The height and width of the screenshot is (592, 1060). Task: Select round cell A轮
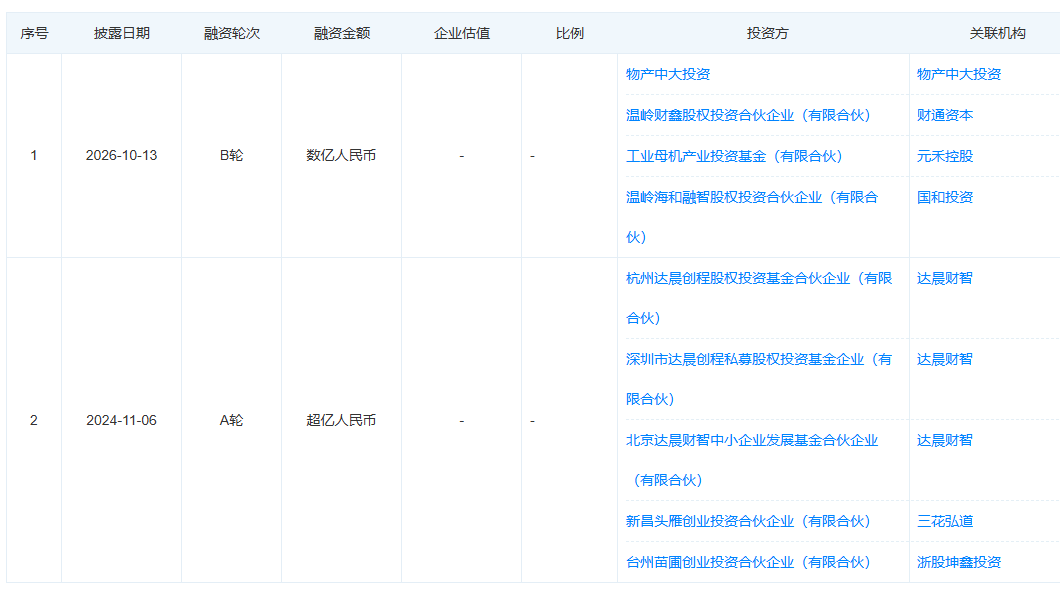tap(231, 420)
